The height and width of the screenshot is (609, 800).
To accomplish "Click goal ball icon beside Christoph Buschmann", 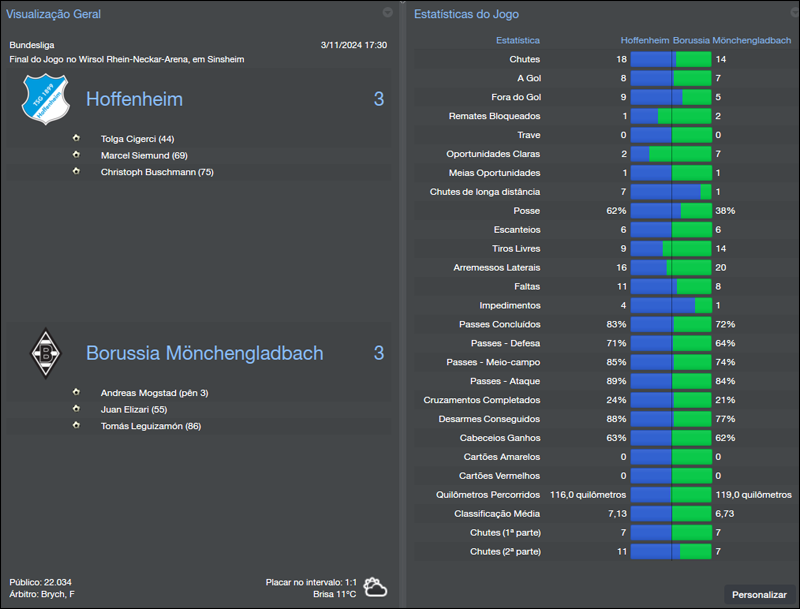I will [x=75, y=172].
